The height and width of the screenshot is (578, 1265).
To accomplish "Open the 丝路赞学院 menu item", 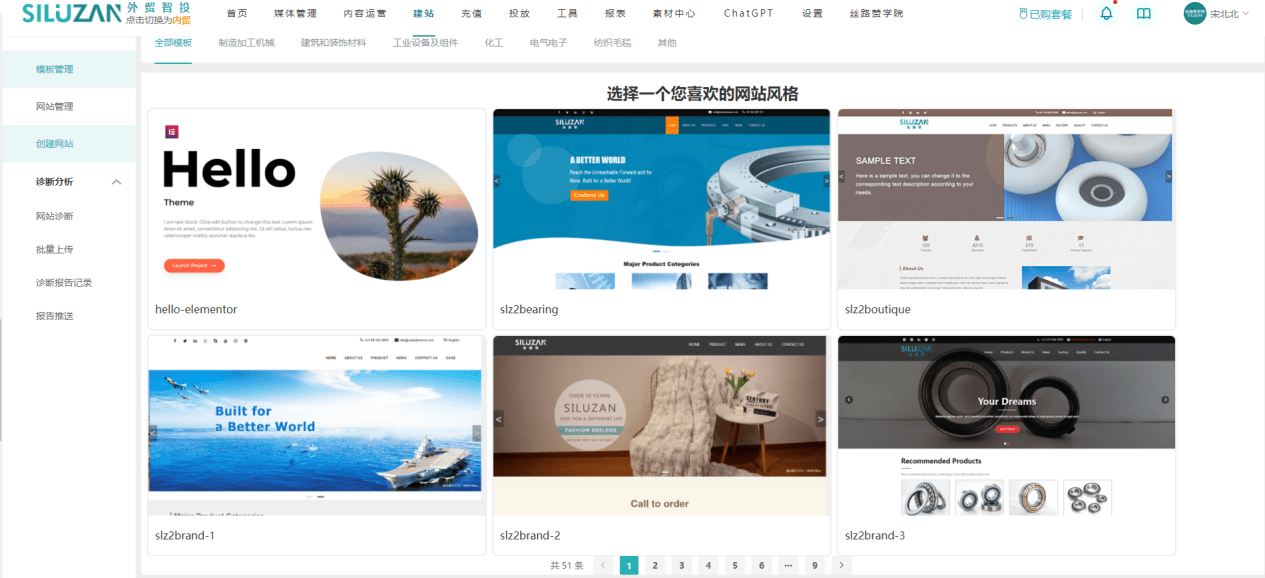I will [x=877, y=14].
